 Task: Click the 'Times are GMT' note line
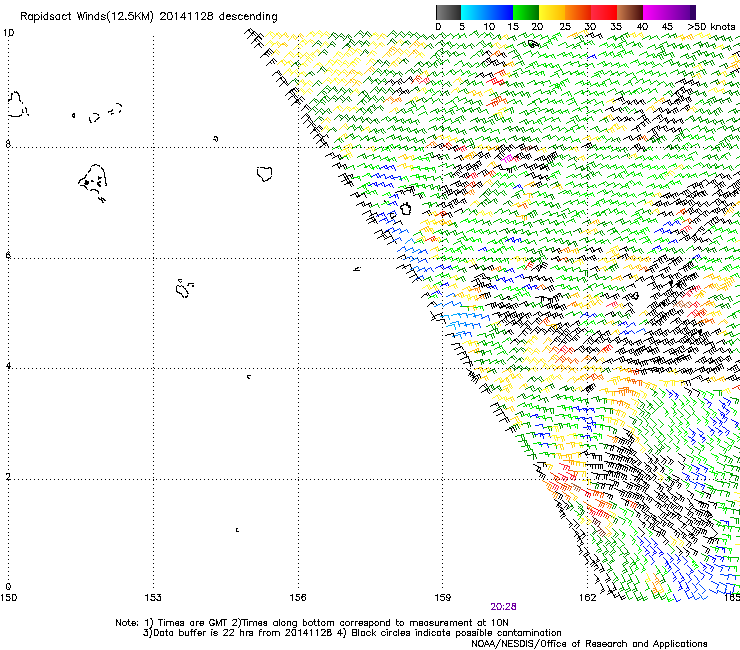[x=312, y=623]
